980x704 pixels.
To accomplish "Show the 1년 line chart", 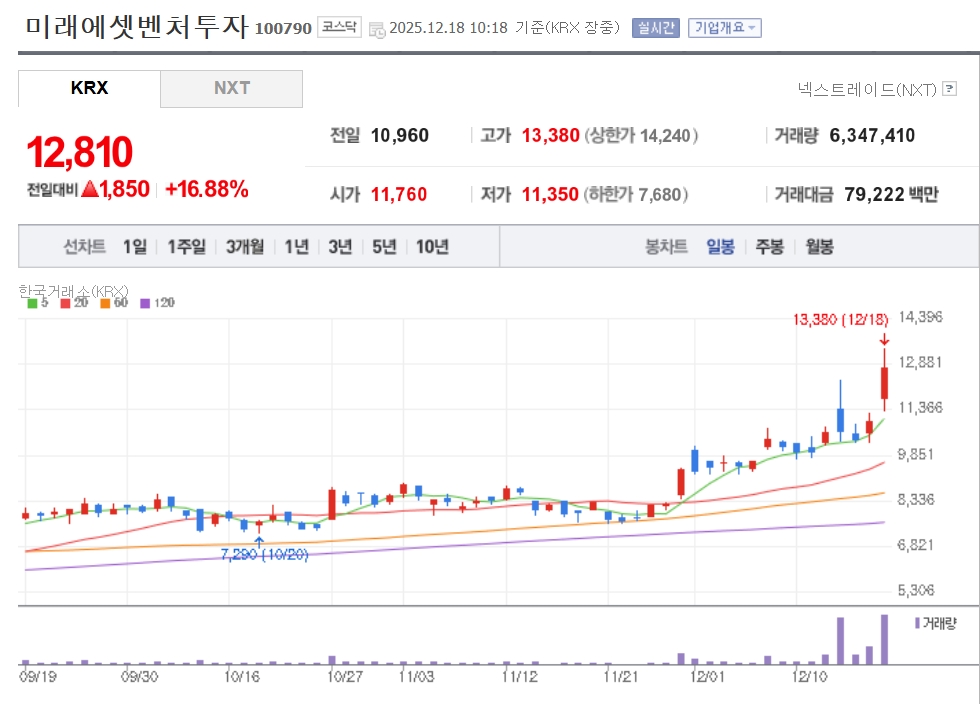I will click(296, 247).
